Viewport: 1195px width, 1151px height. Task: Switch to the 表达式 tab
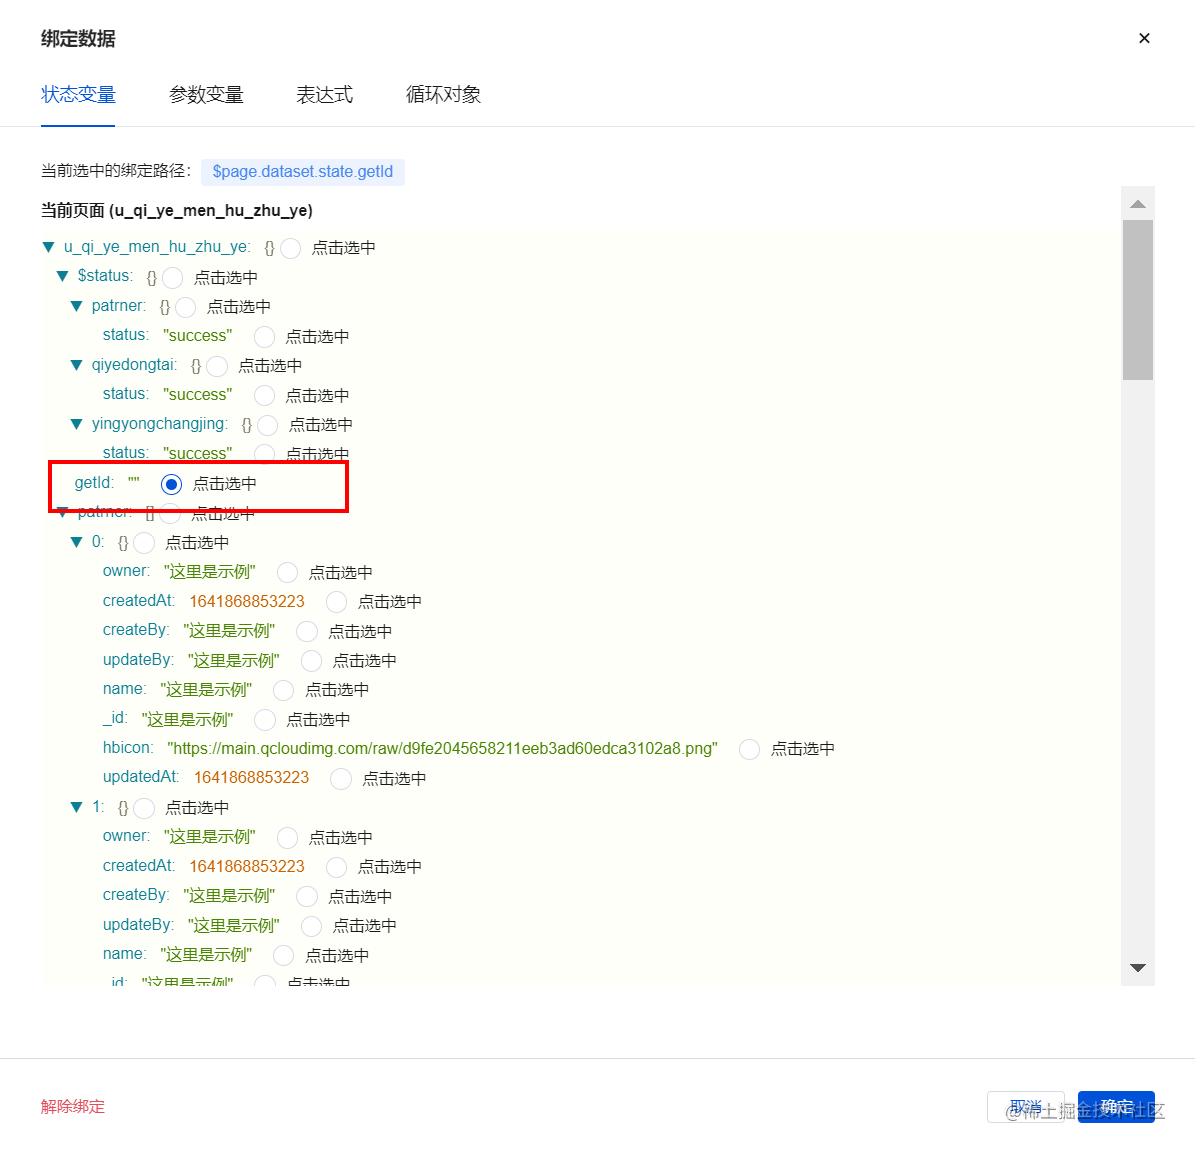[325, 95]
